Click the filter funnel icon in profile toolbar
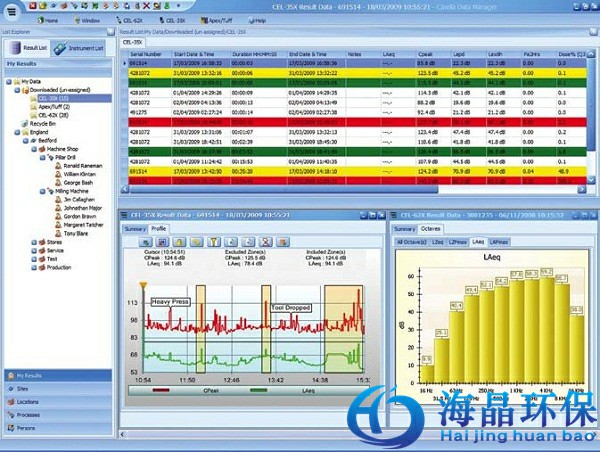 pyautogui.click(x=213, y=241)
